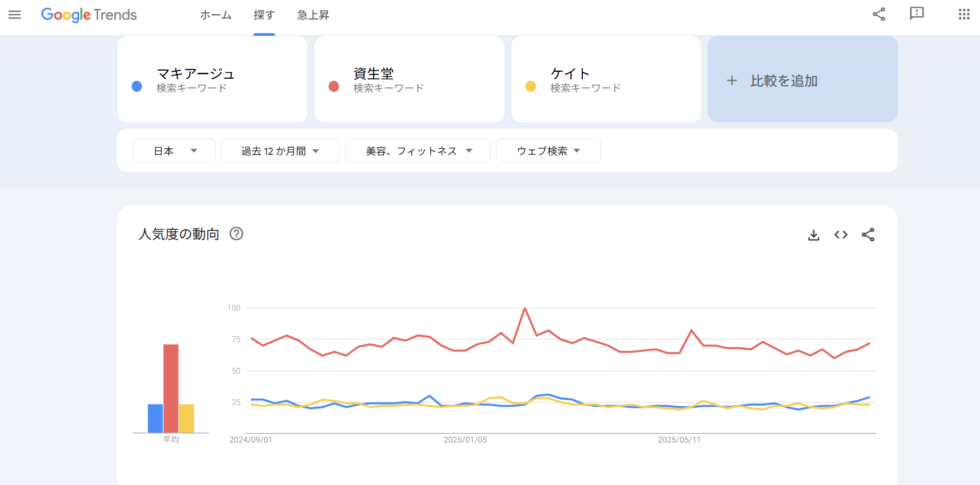Image resolution: width=980 pixels, height=485 pixels.
Task: Click the red dot beside 資生堂
Action: point(334,87)
